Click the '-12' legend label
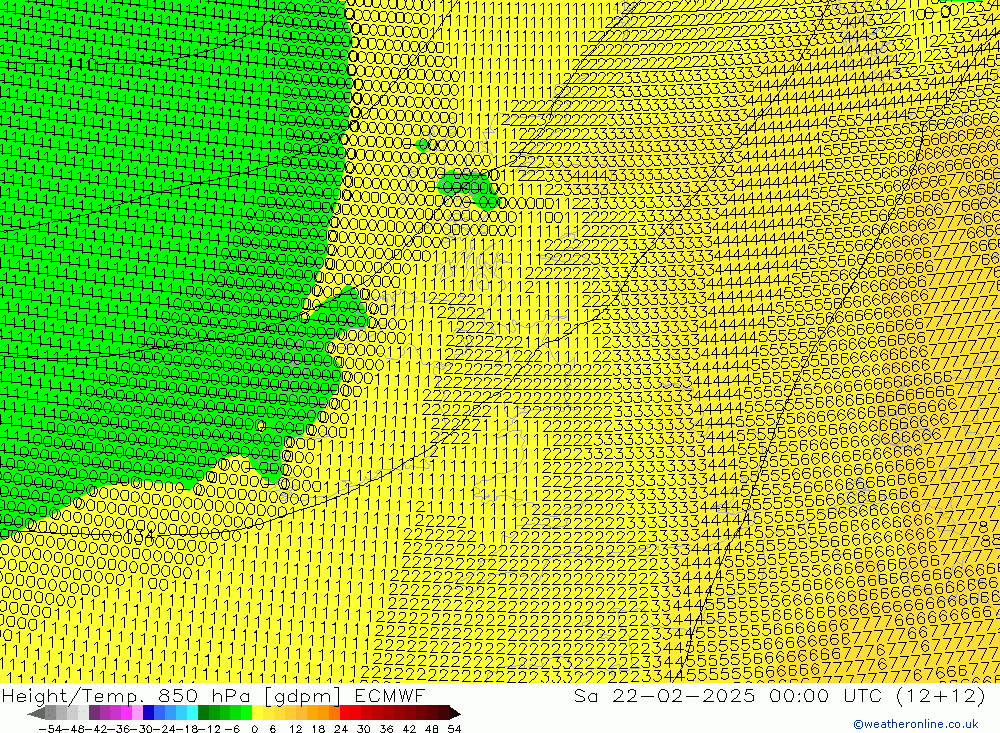This screenshot has width=1000, height=733. [x=211, y=729]
